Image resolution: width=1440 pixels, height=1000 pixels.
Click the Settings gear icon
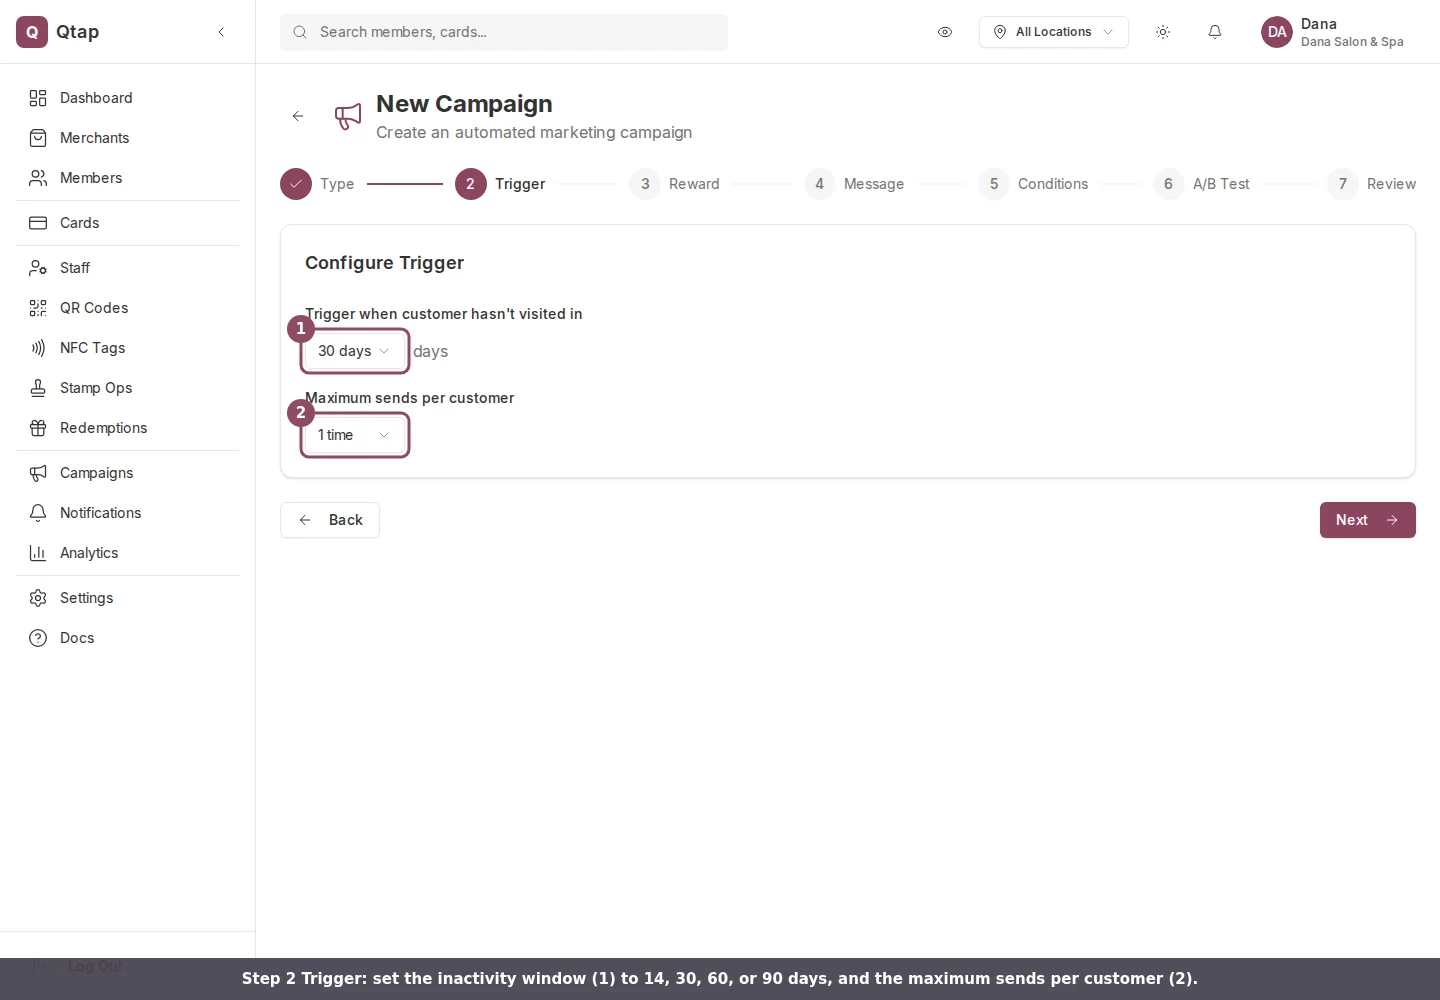38,598
